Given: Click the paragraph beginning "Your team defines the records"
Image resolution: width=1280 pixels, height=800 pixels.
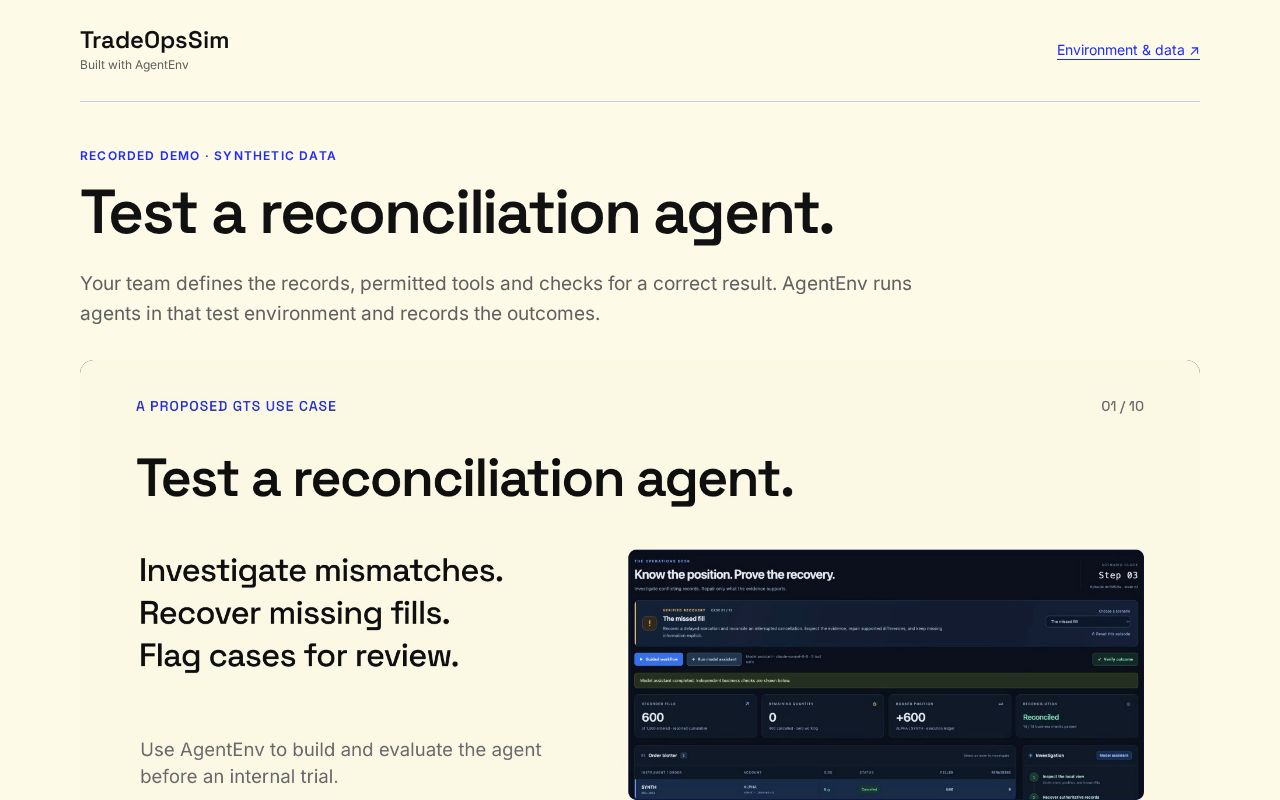Looking at the screenshot, I should 496,298.
